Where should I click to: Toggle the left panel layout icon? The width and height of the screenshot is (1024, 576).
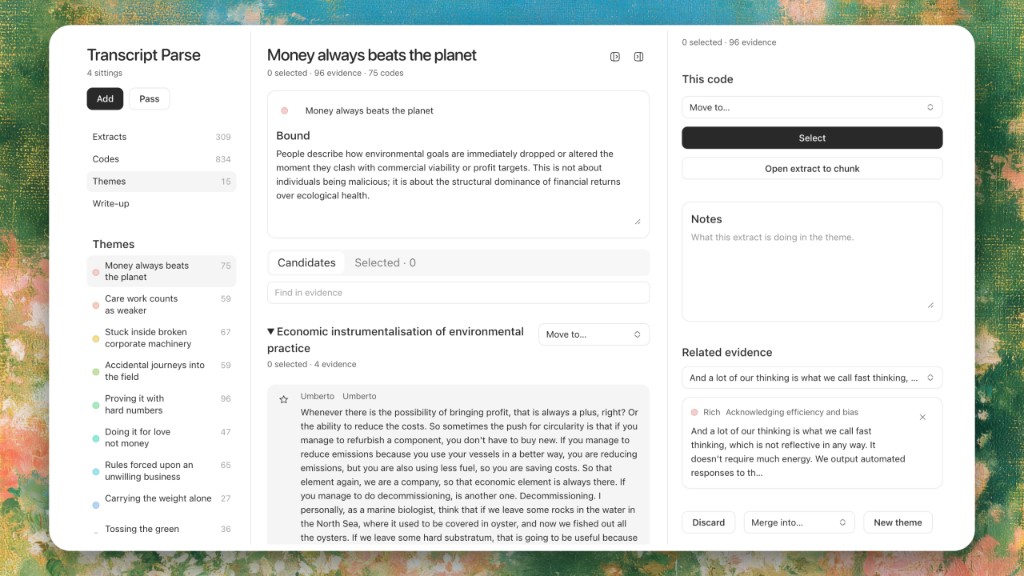pyautogui.click(x=615, y=57)
